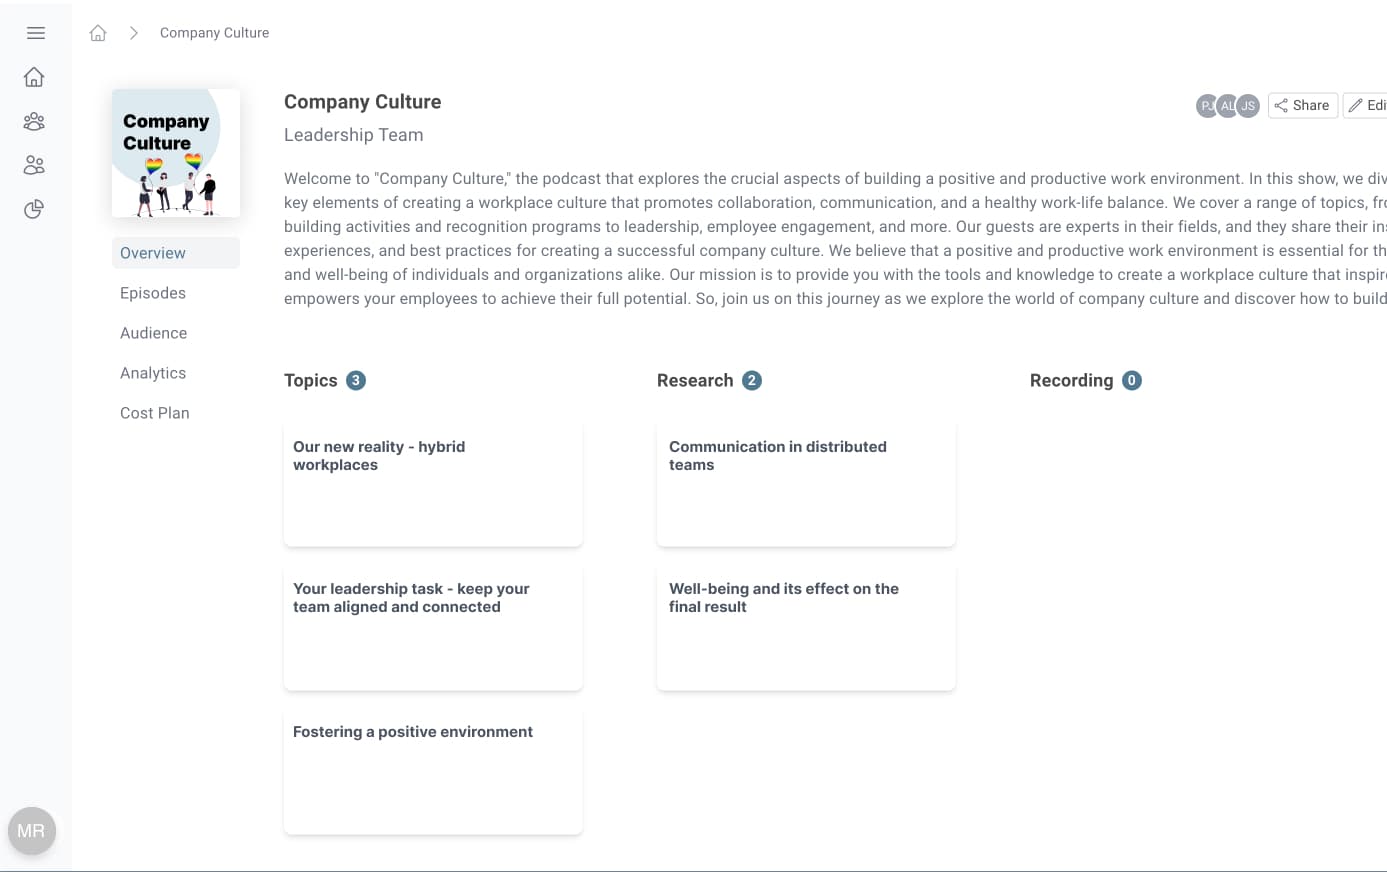Go to the Analytics tab
This screenshot has height=872, width=1387.
coord(153,373)
